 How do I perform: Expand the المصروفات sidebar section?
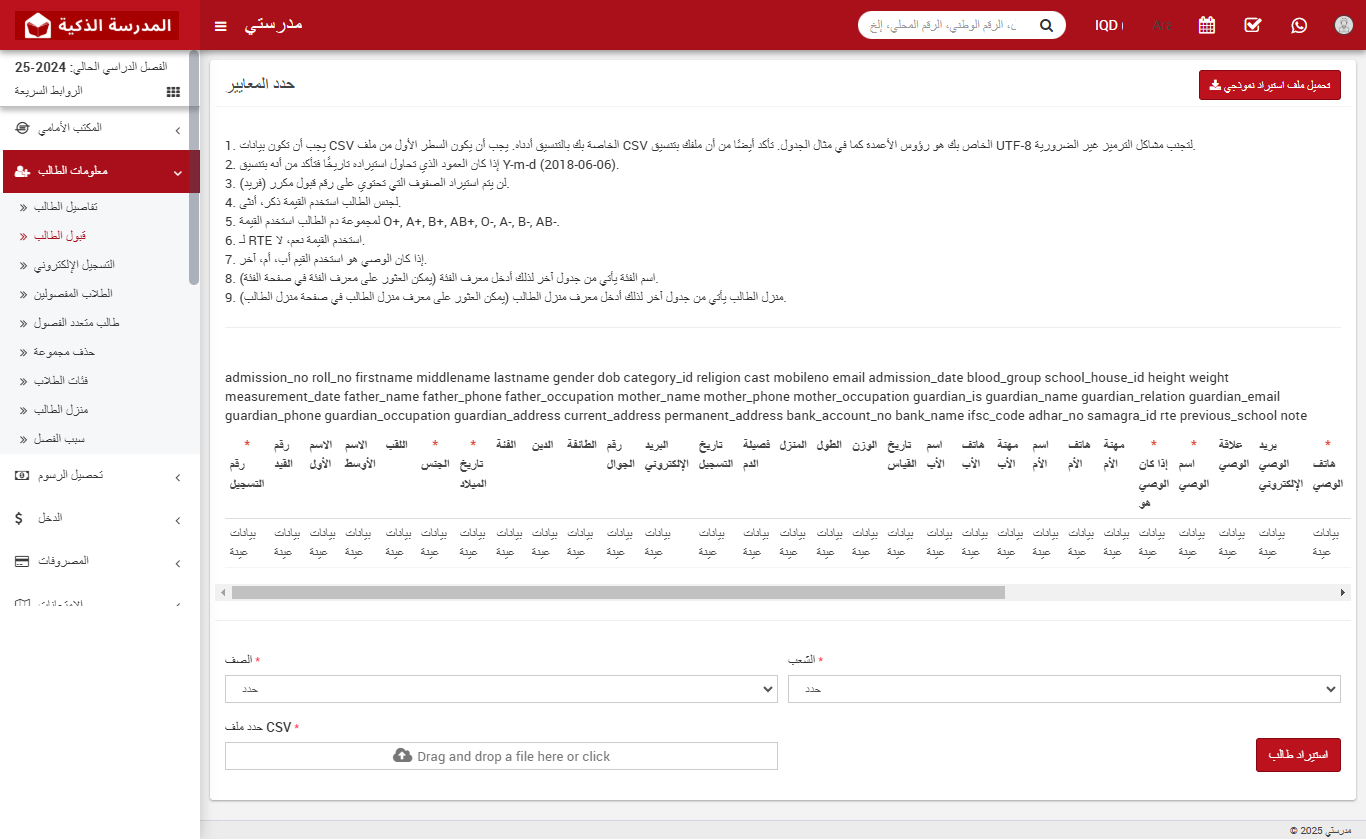coord(100,561)
